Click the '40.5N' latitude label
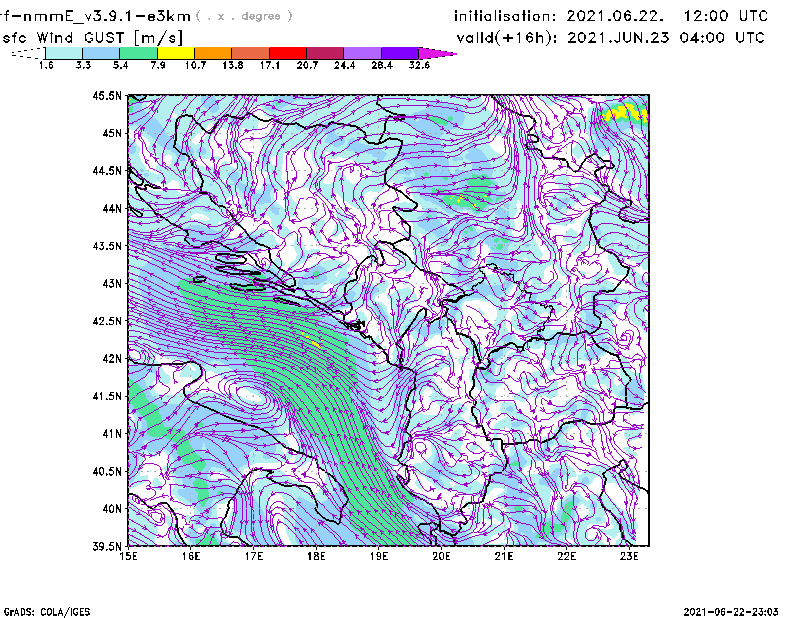This screenshot has height=618, width=800. [107, 471]
